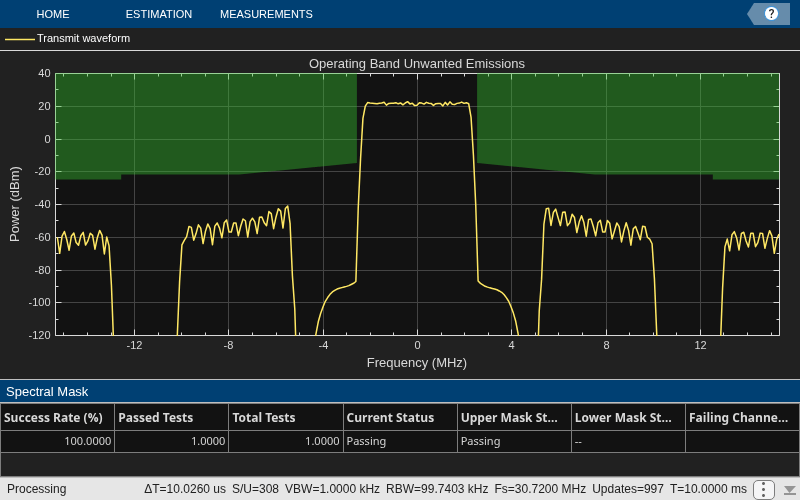Image resolution: width=800 pixels, height=500 pixels.
Task: Click the 0 tick on frequency axis
Action: pyautogui.click(x=417, y=345)
